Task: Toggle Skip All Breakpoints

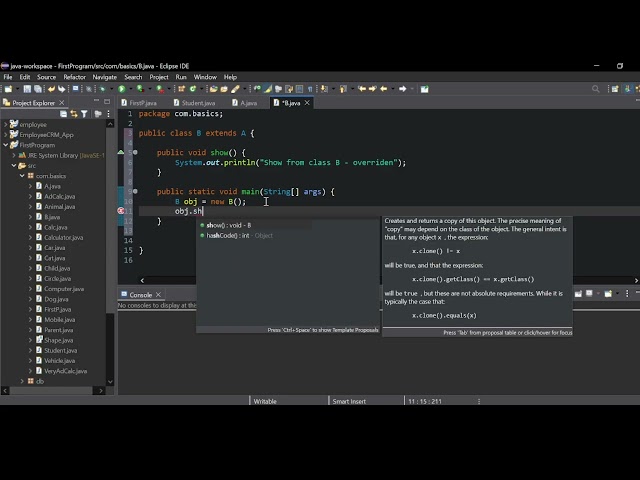Action: point(89,89)
